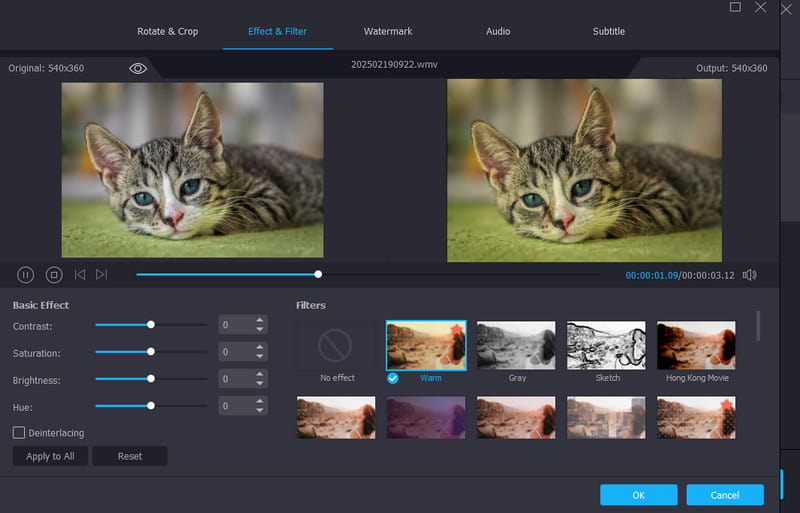Apply the Gray filter
Screen dimensions: 800x513
[x=516, y=346]
